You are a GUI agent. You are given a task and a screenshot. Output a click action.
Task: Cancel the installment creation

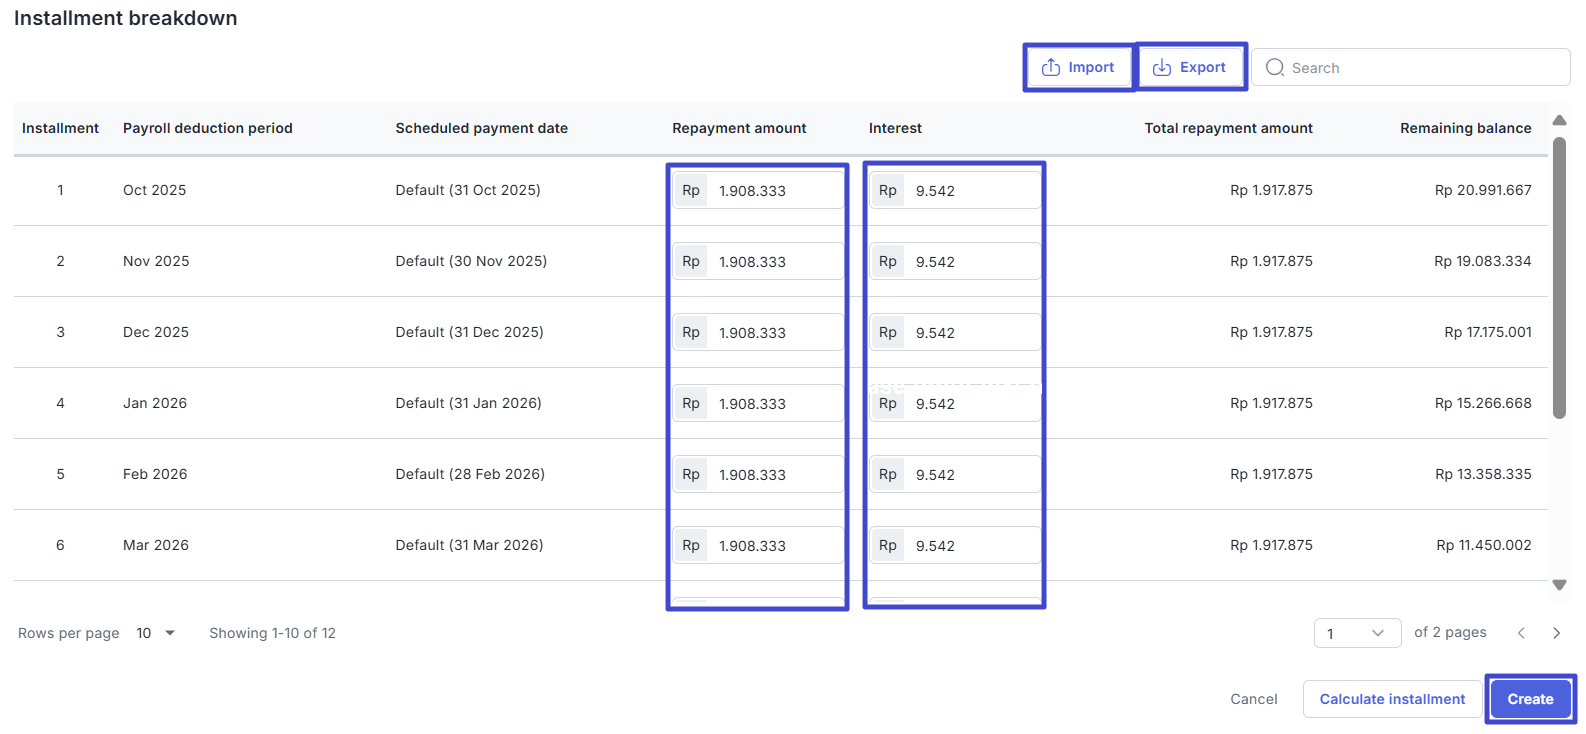click(x=1254, y=699)
